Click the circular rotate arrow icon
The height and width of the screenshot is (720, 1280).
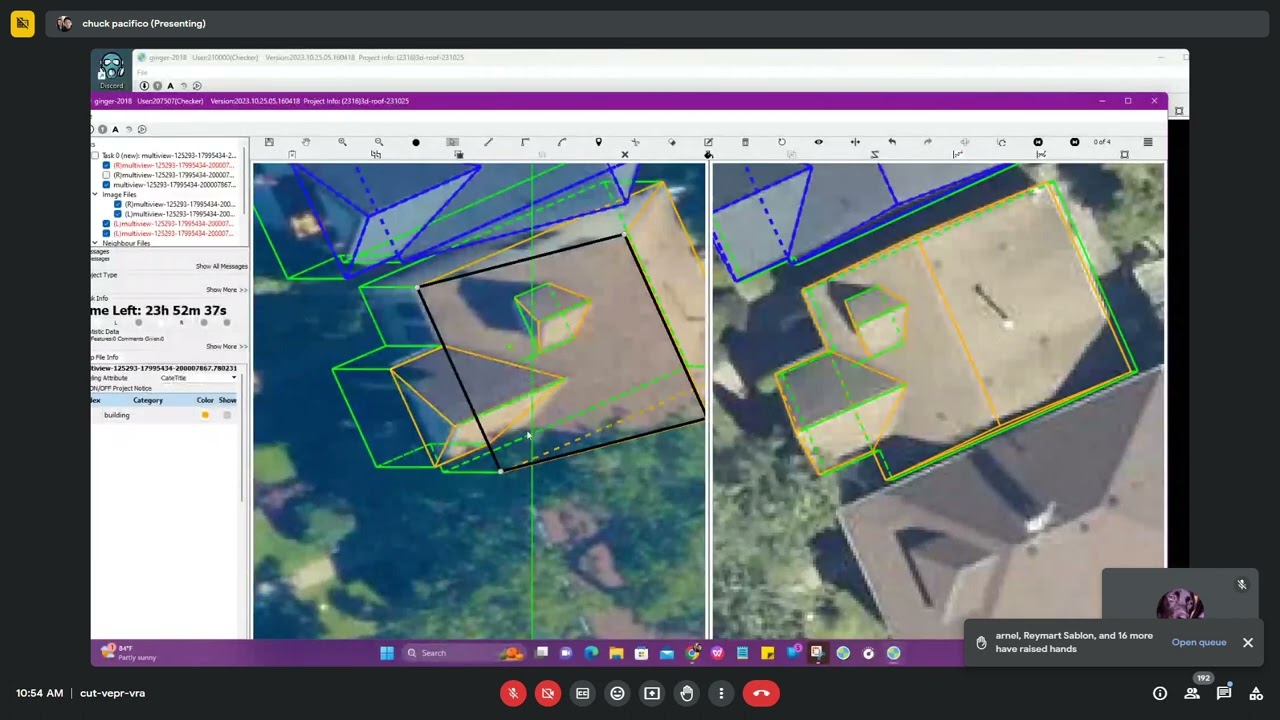[x=782, y=142]
